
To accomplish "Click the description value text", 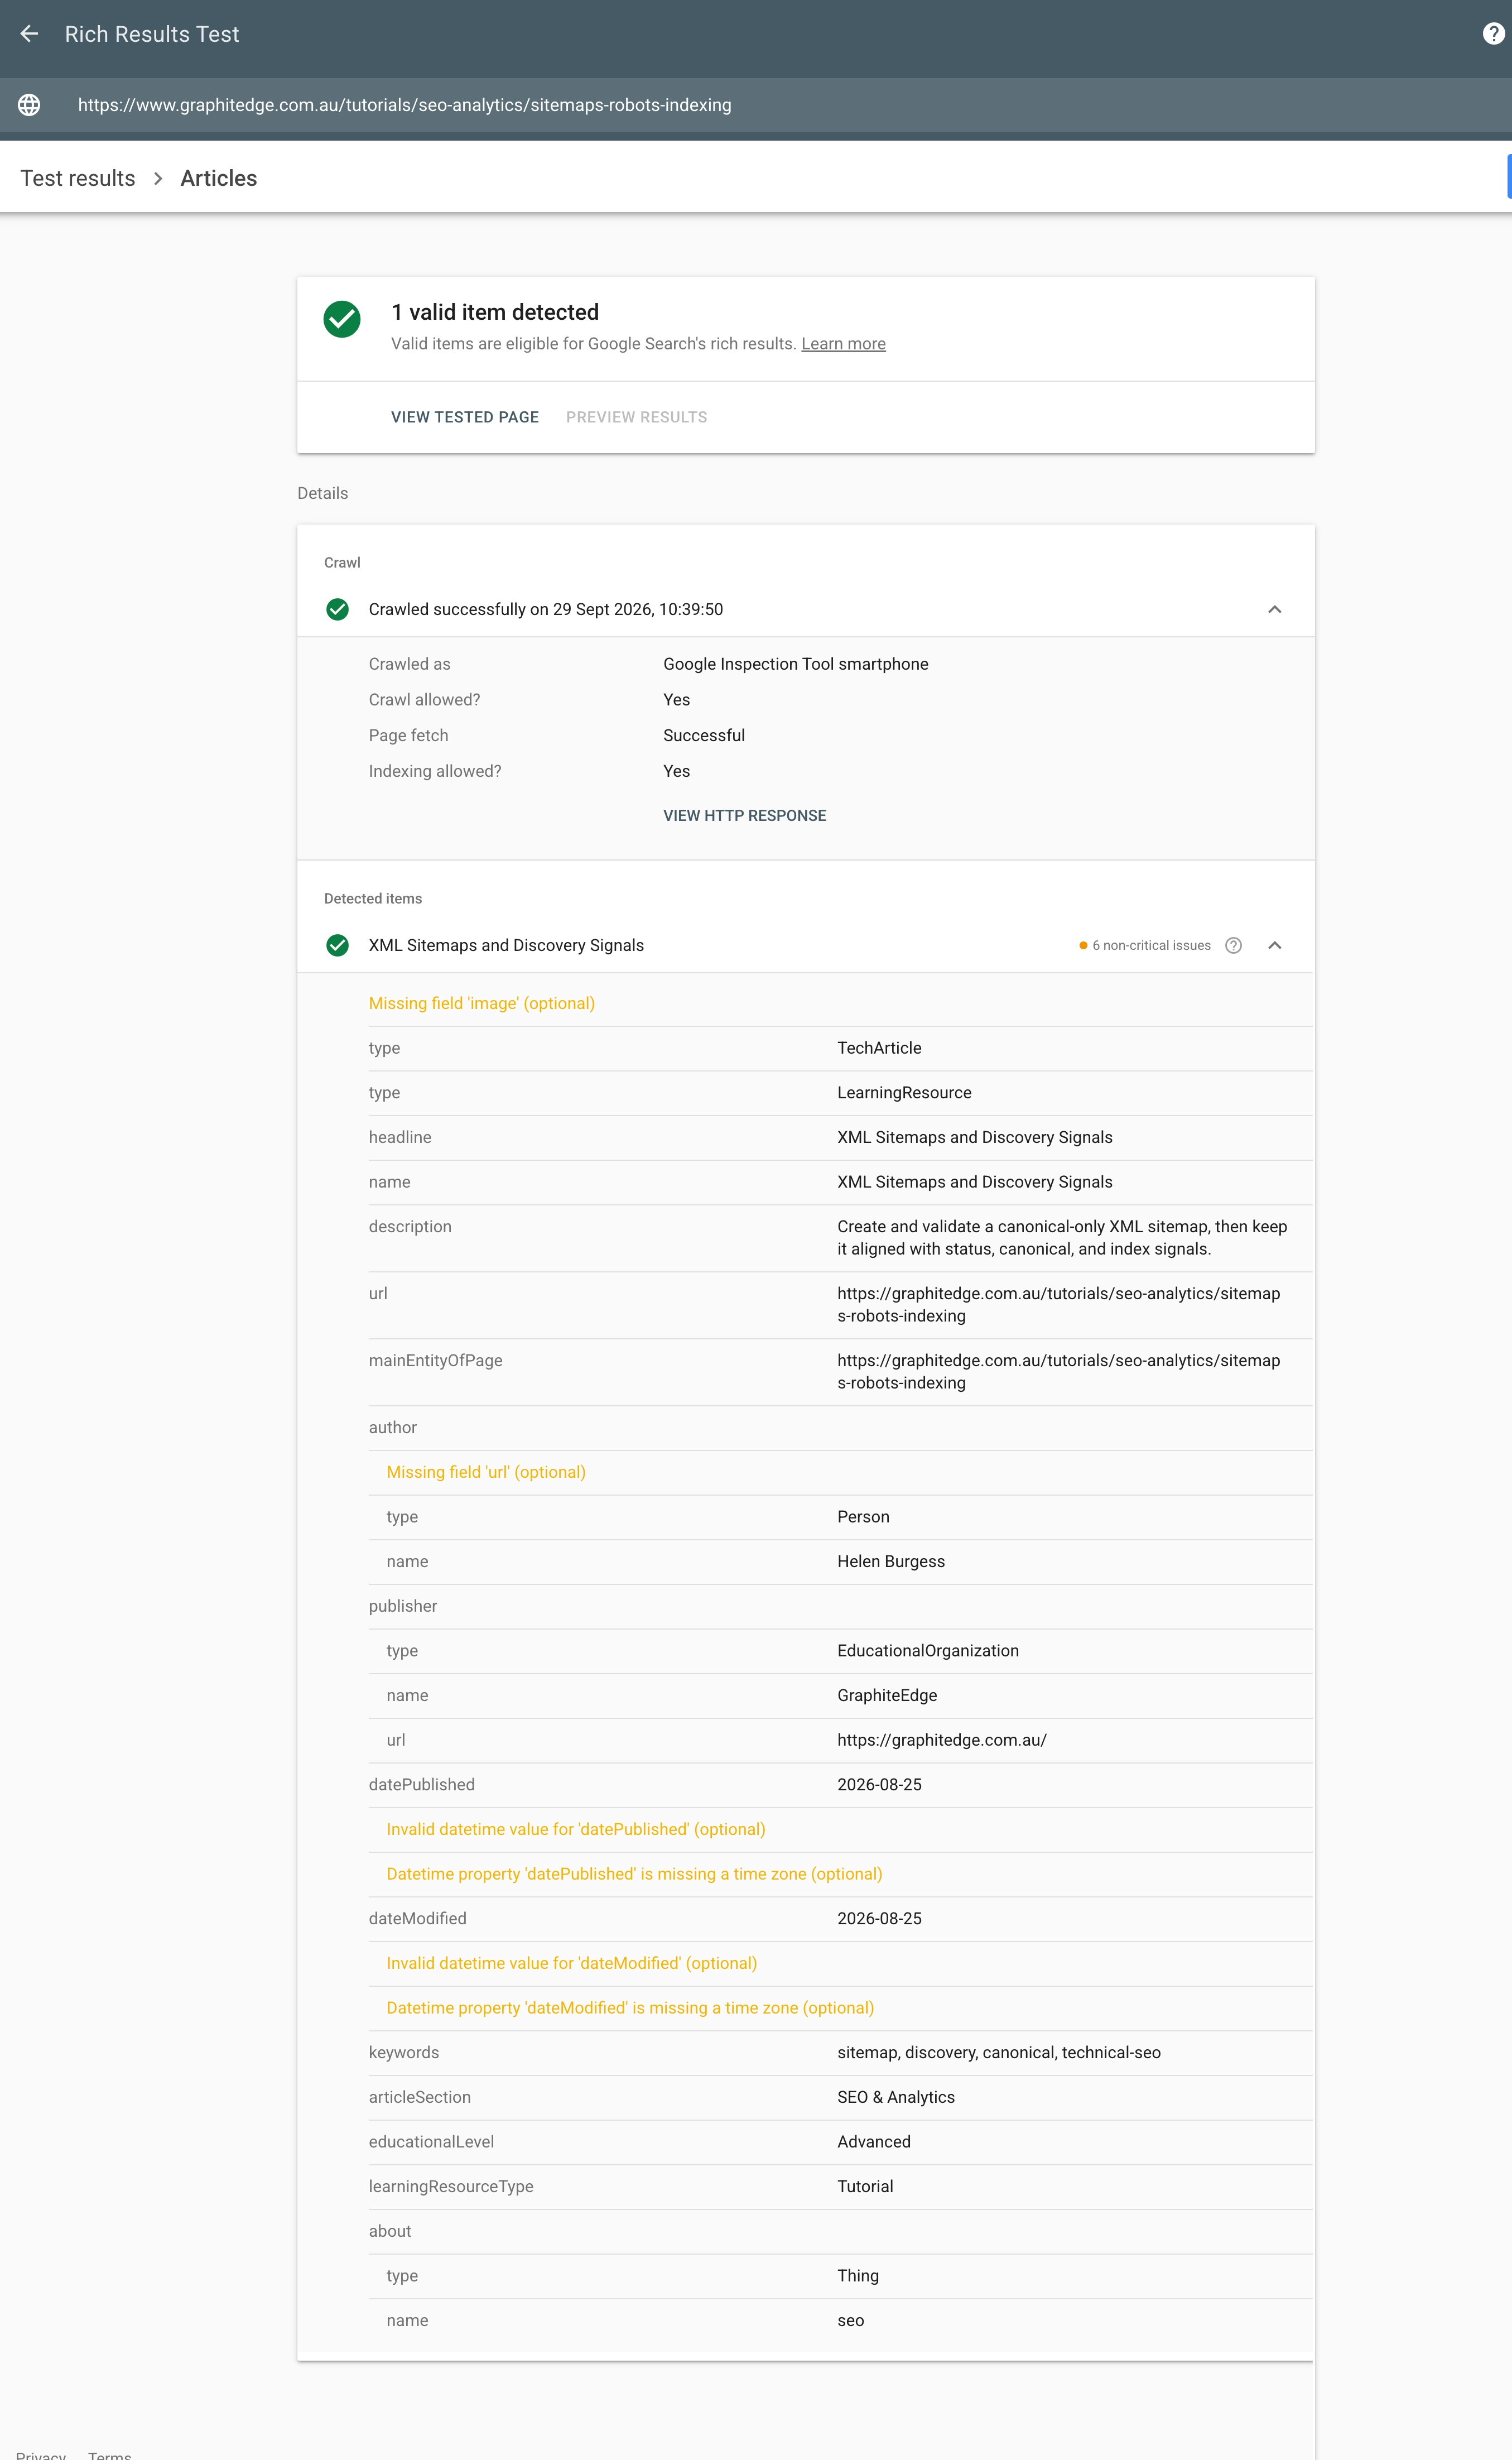I will [1062, 1238].
